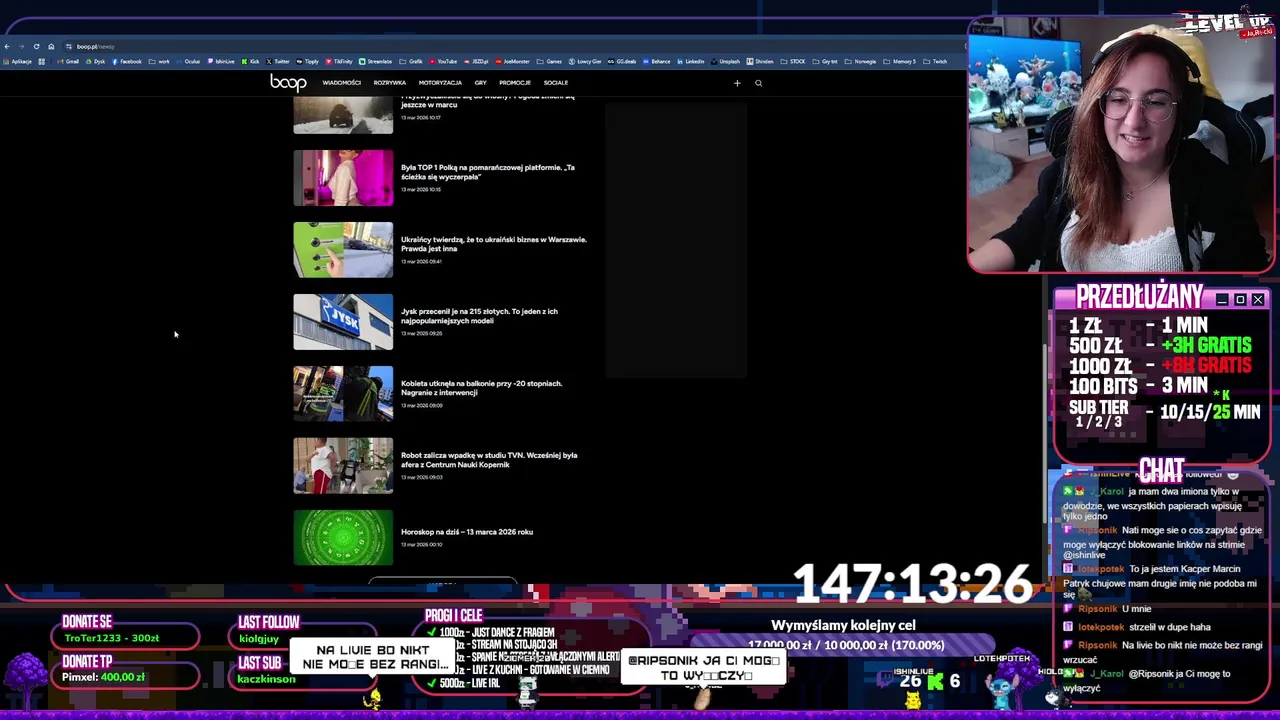The image size is (1280, 720).
Task: Open the Facebook bookmark
Action: pos(127,62)
